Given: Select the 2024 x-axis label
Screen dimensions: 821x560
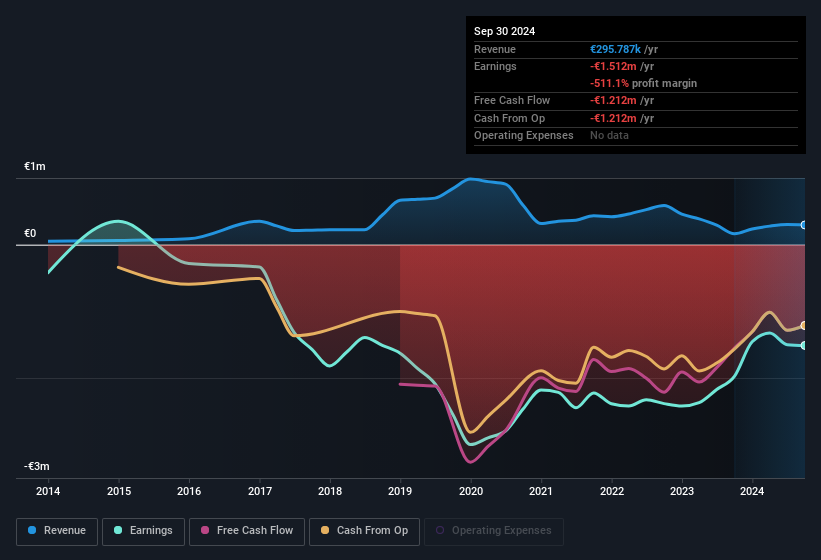Looking at the screenshot, I should point(752,491).
